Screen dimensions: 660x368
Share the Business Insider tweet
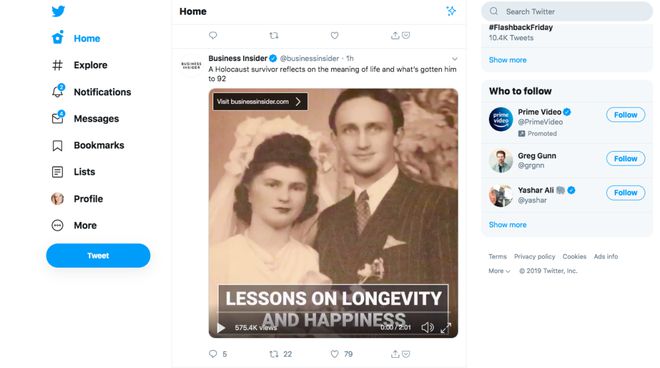pyautogui.click(x=395, y=354)
